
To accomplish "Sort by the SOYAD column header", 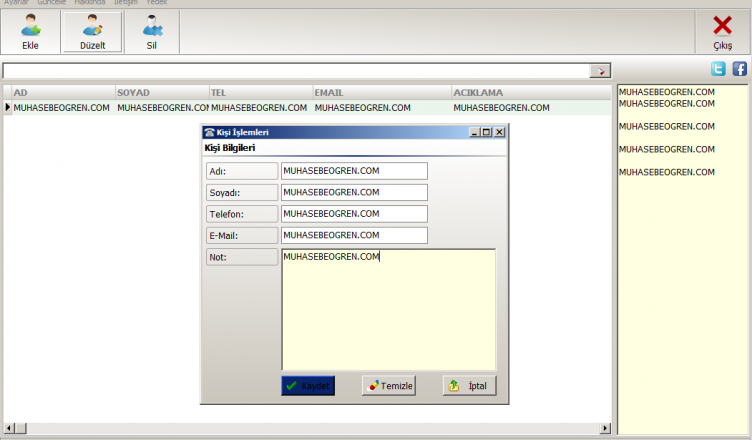I will 162,93.
